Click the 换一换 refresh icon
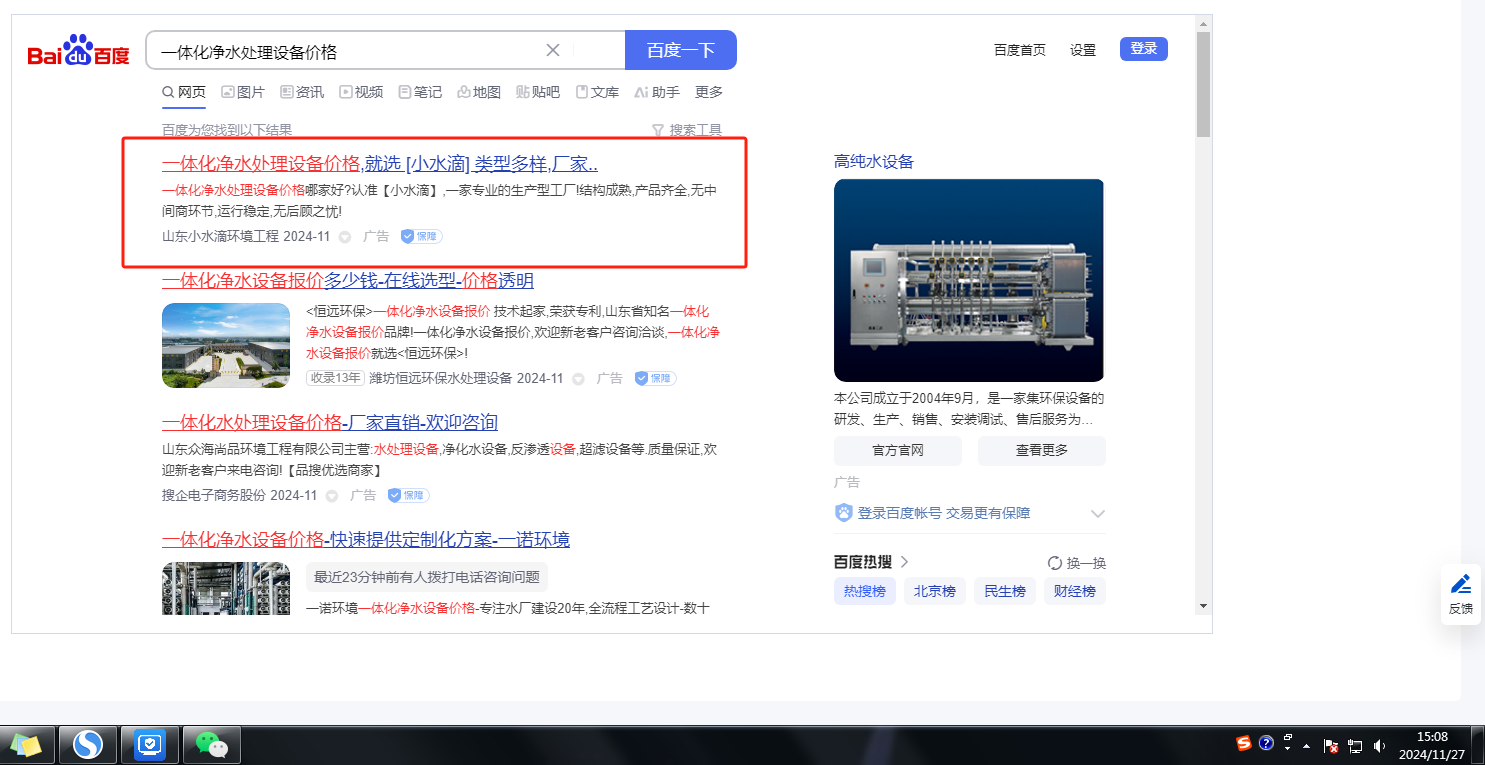The image size is (1485, 765). pos(1054,563)
